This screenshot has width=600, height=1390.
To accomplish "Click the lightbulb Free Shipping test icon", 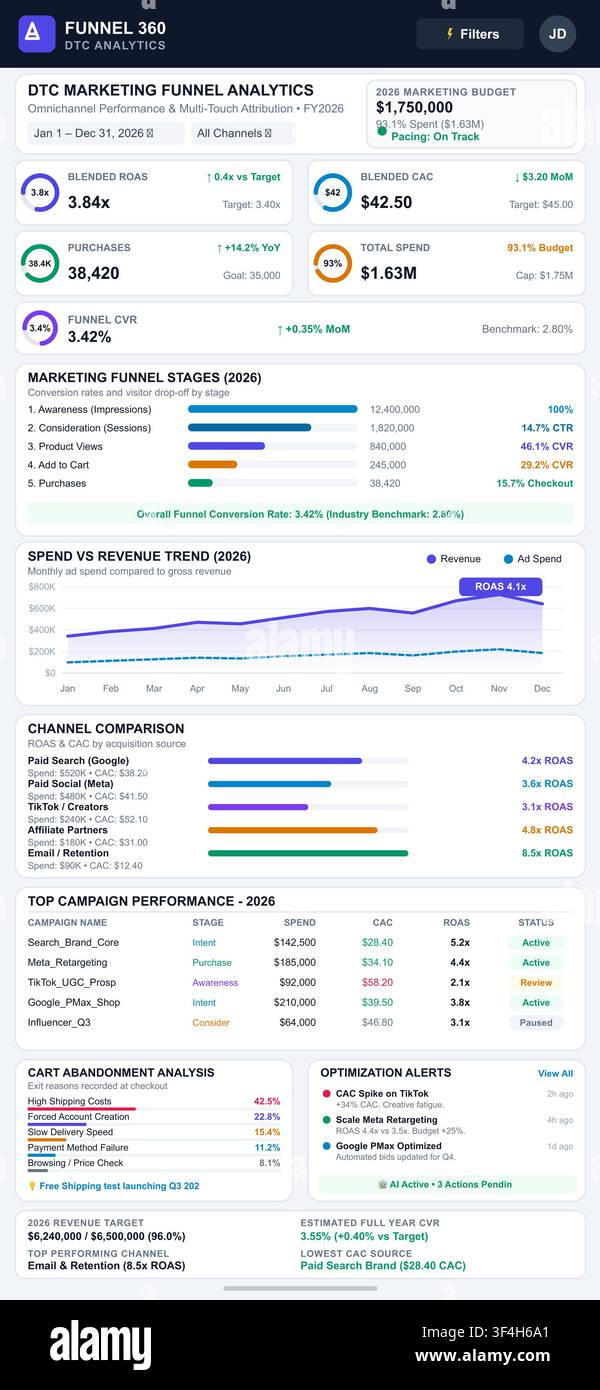I will 32,1186.
